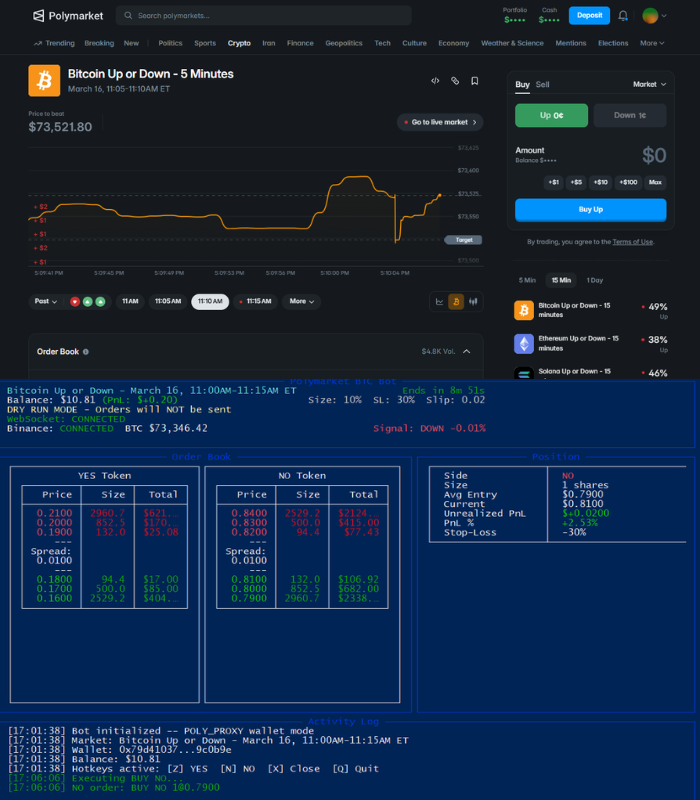Select the Crypto category
The width and height of the screenshot is (700, 800).
click(239, 43)
